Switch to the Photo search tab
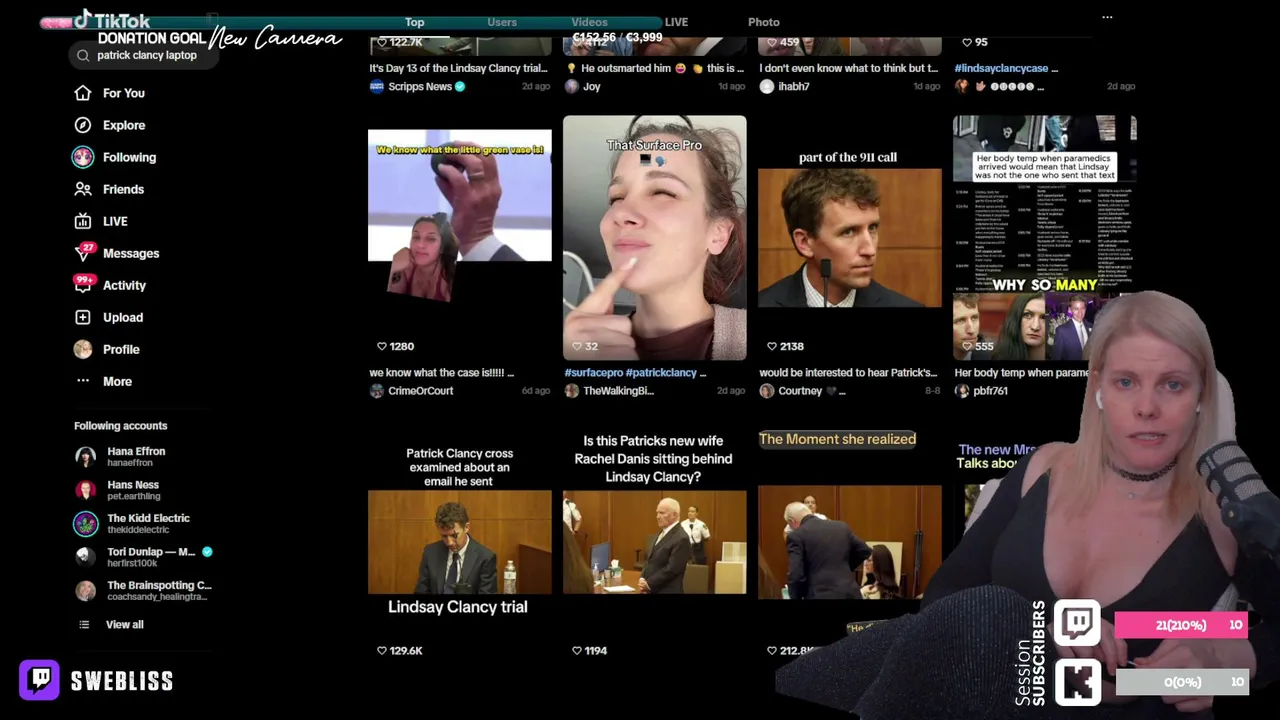 point(764,22)
